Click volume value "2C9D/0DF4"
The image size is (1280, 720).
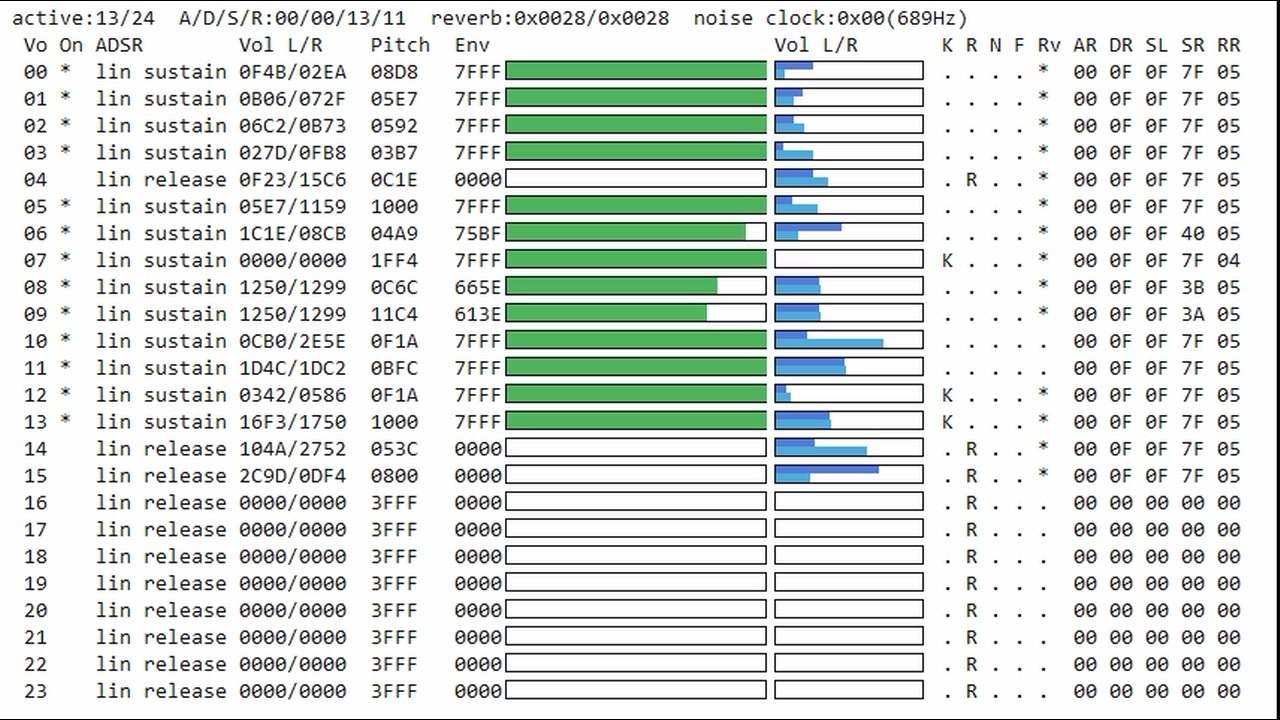click(293, 476)
